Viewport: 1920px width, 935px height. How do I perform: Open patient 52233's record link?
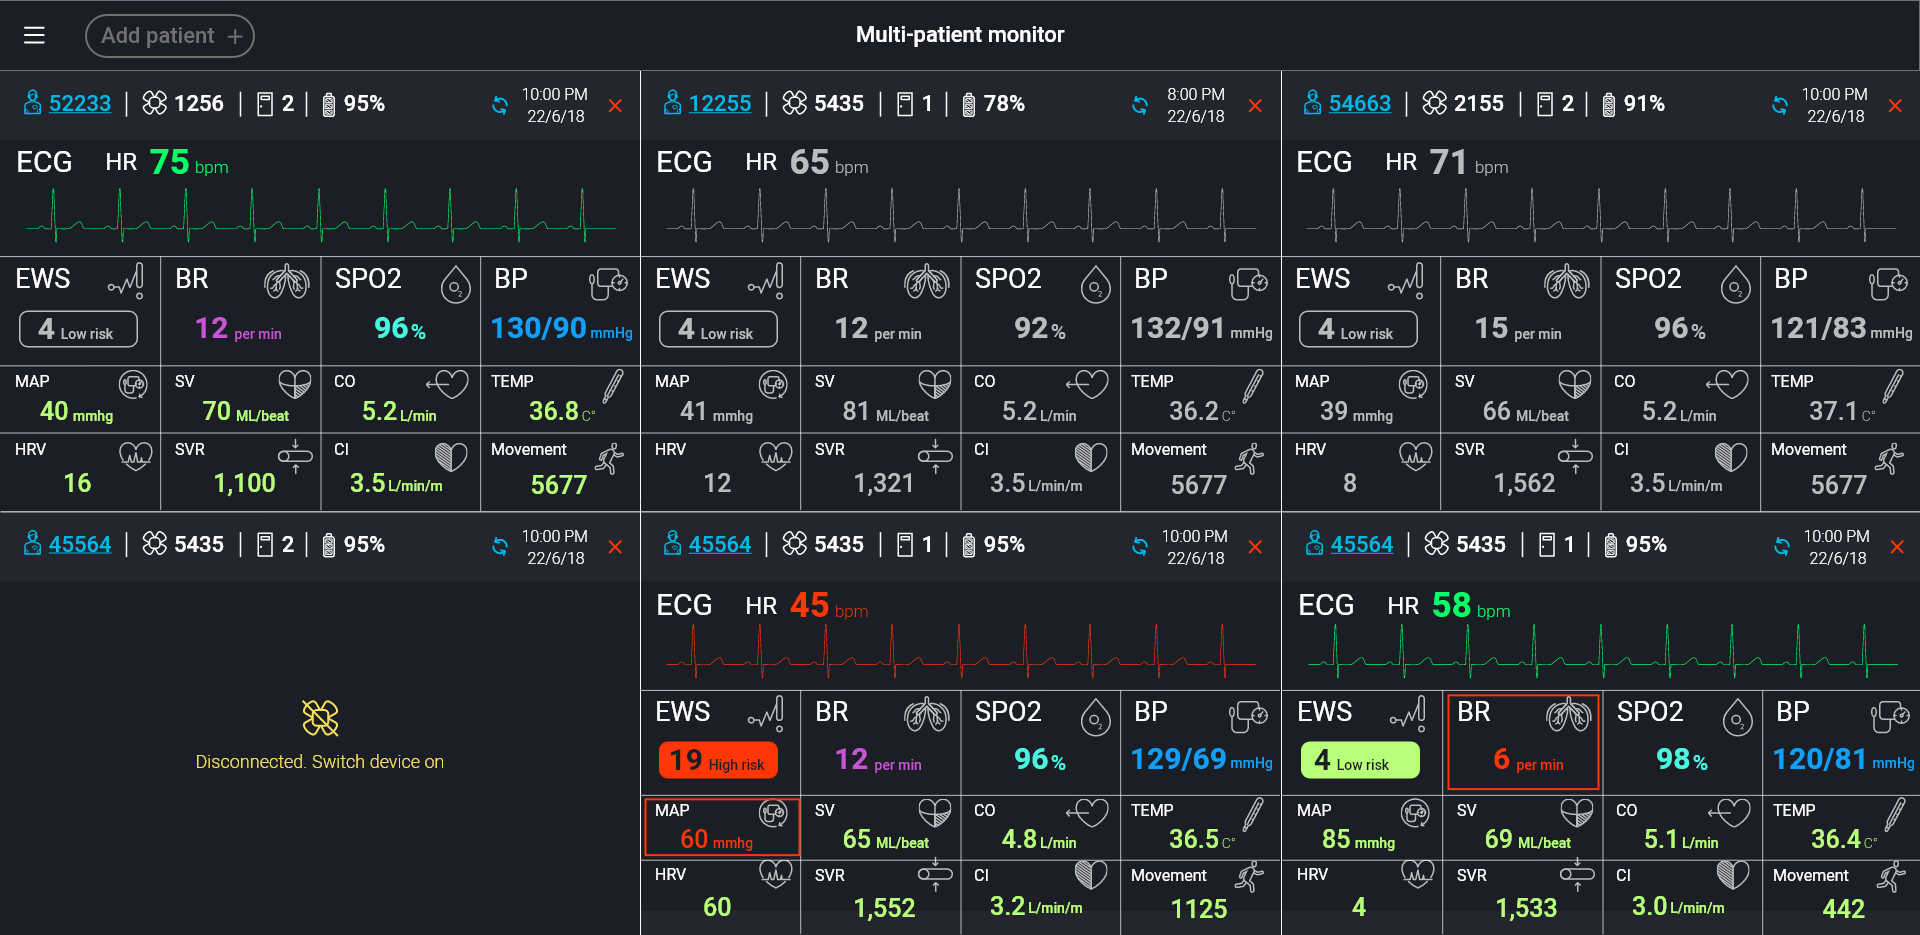pos(78,103)
